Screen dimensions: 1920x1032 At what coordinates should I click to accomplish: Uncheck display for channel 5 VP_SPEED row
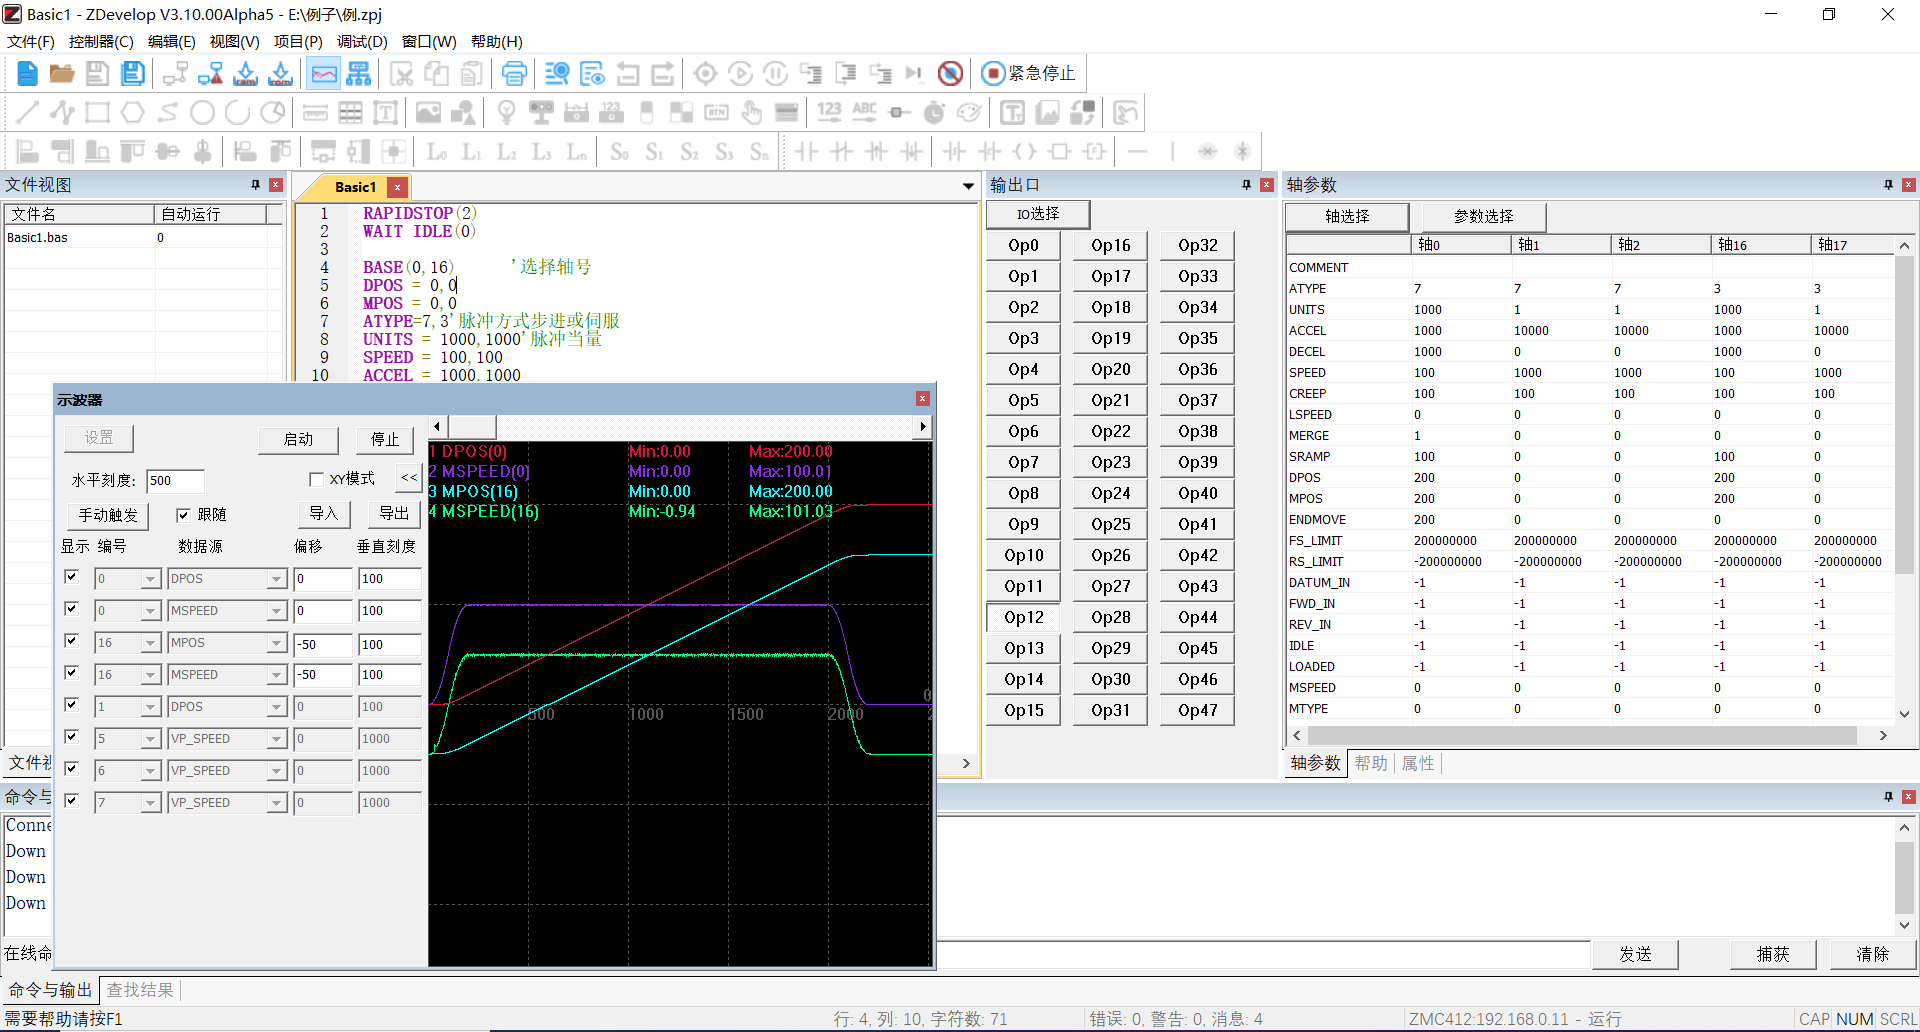[x=71, y=737]
